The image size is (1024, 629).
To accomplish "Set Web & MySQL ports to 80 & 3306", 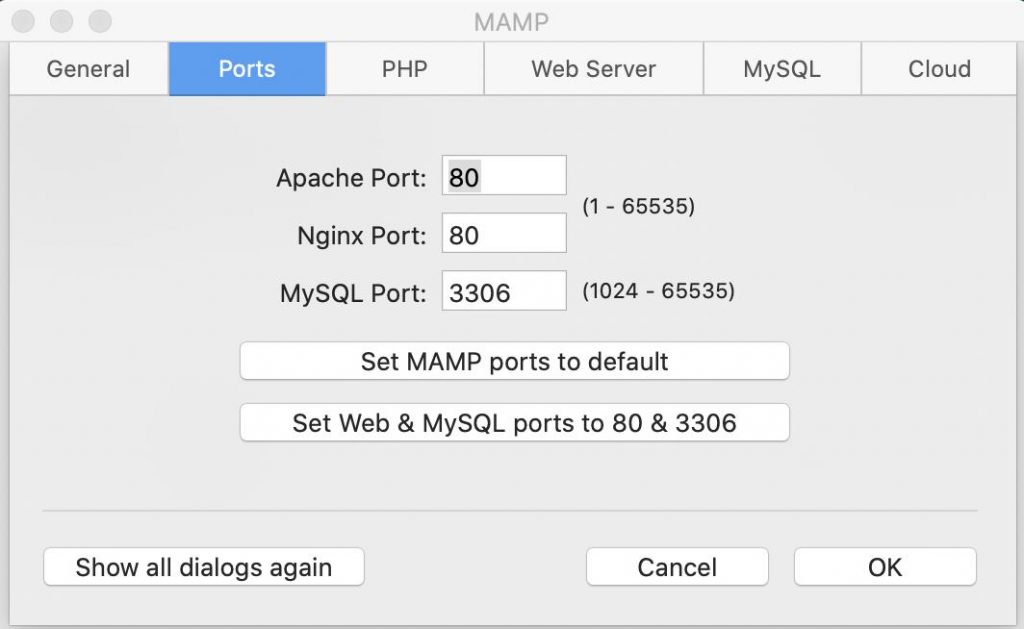I will point(515,423).
